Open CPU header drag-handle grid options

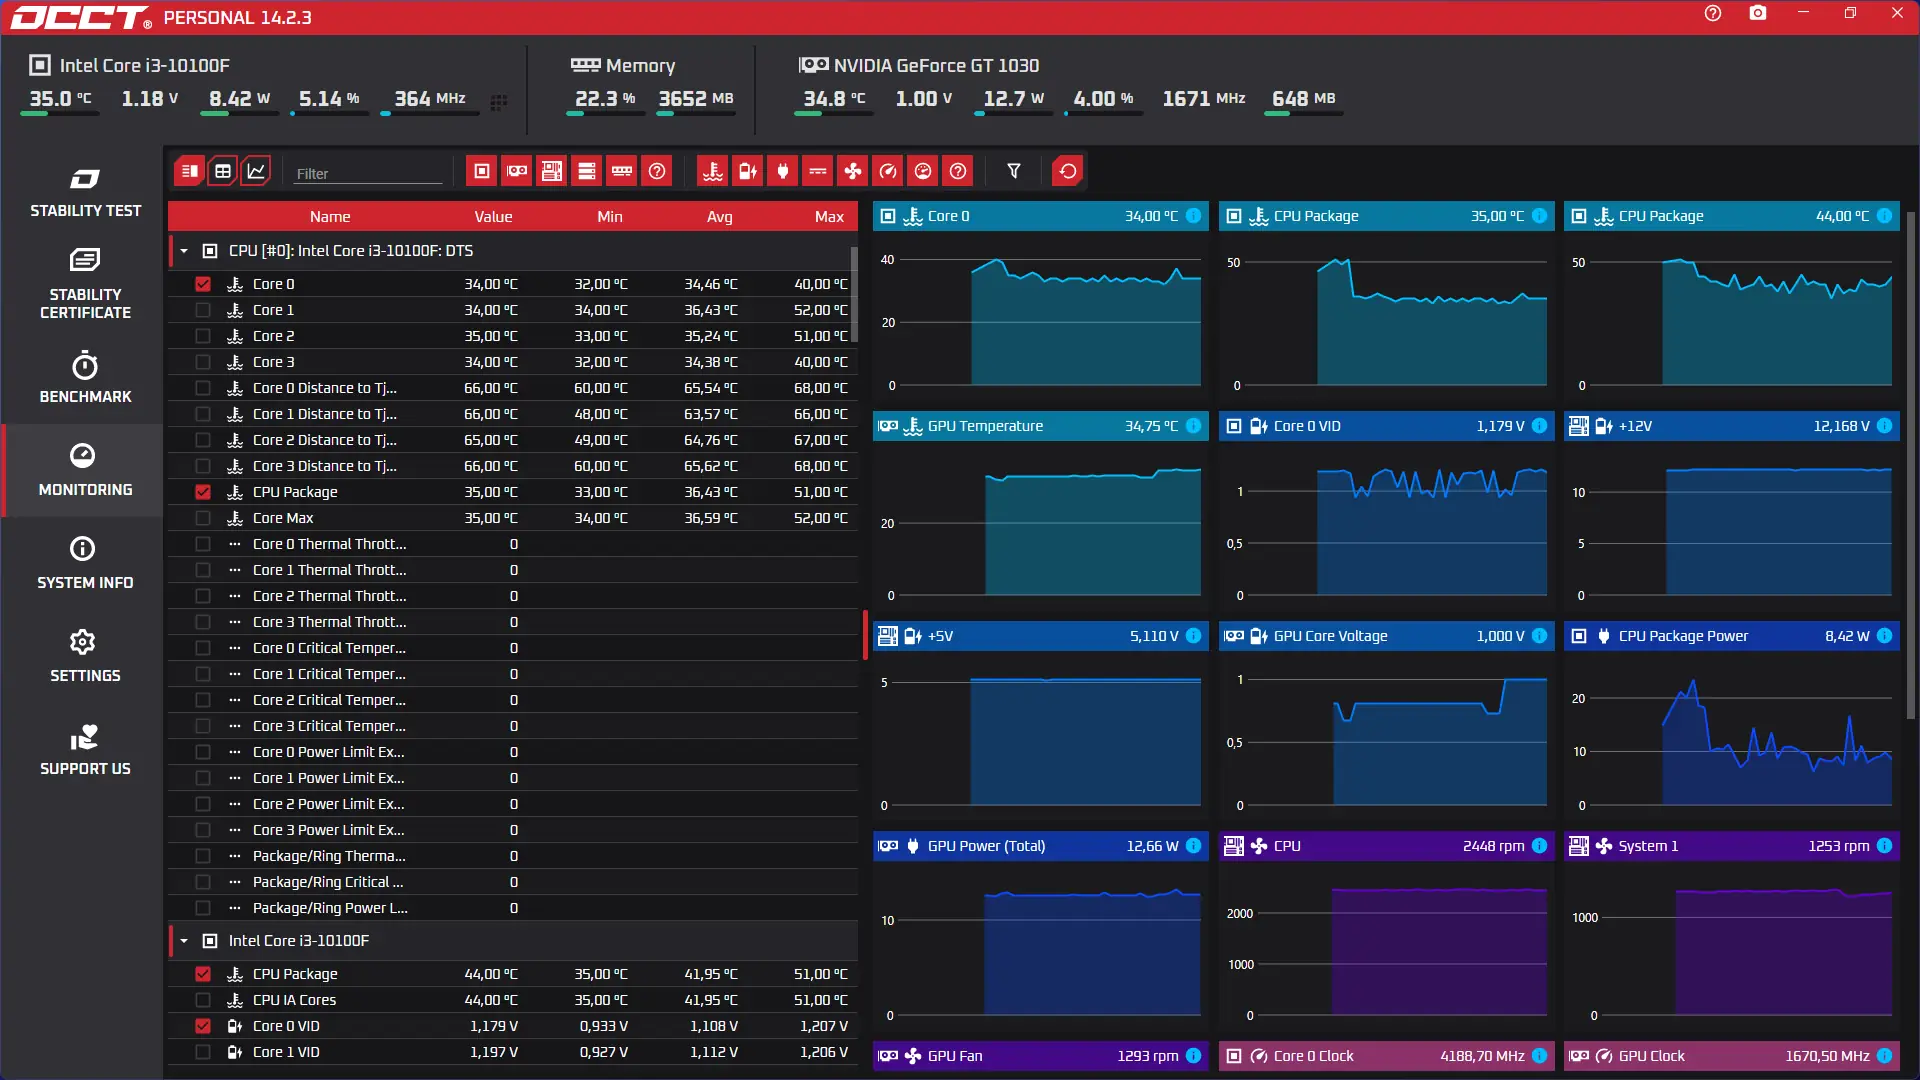[498, 102]
